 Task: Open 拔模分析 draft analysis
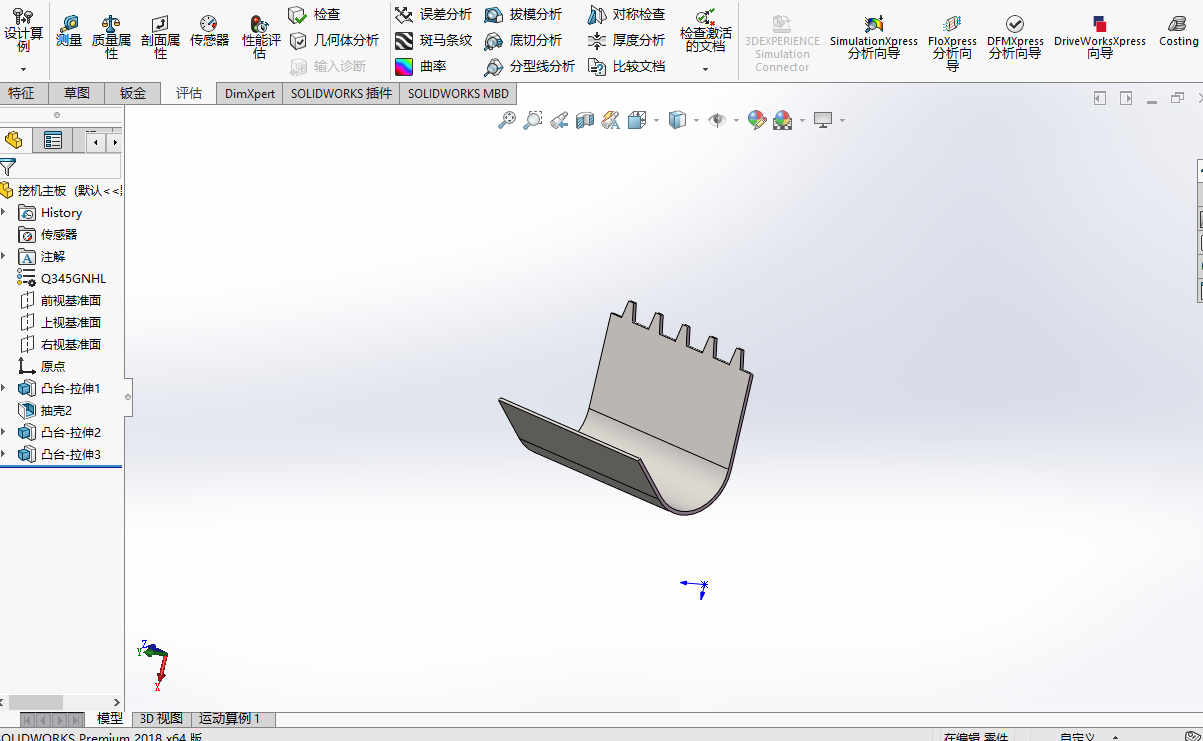coord(523,15)
